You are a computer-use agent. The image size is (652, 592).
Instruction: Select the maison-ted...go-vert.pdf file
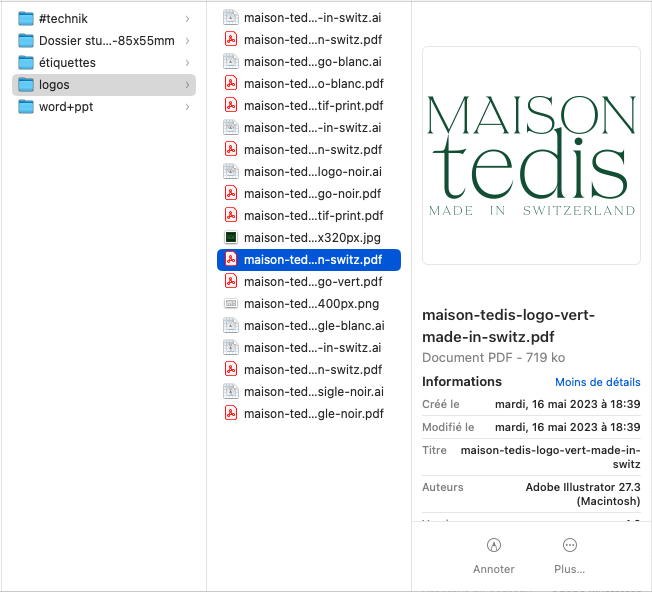pos(309,282)
